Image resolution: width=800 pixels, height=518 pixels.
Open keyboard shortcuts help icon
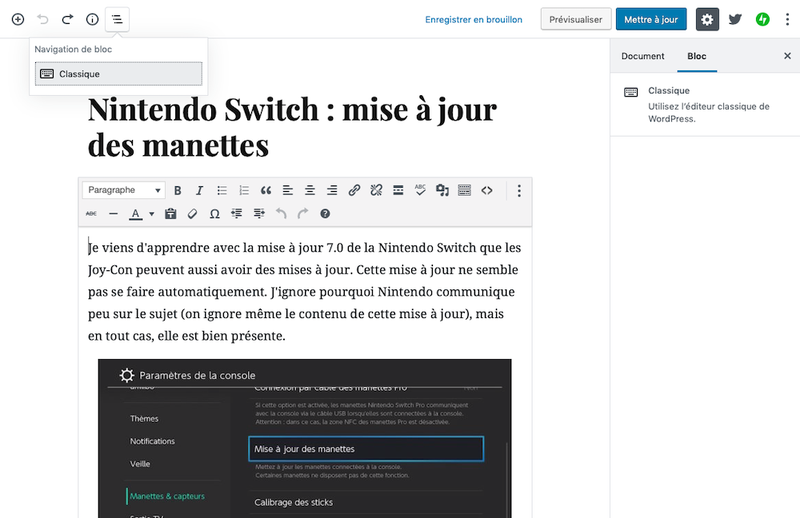325,213
